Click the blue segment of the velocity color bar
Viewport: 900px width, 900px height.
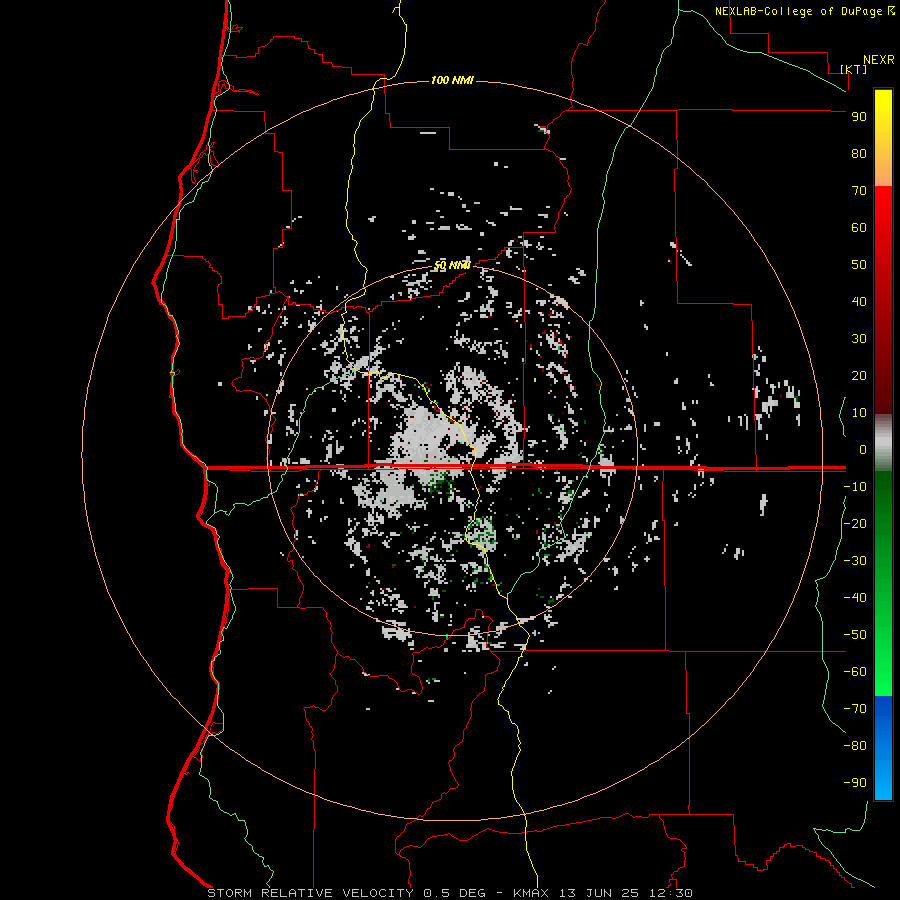(883, 748)
